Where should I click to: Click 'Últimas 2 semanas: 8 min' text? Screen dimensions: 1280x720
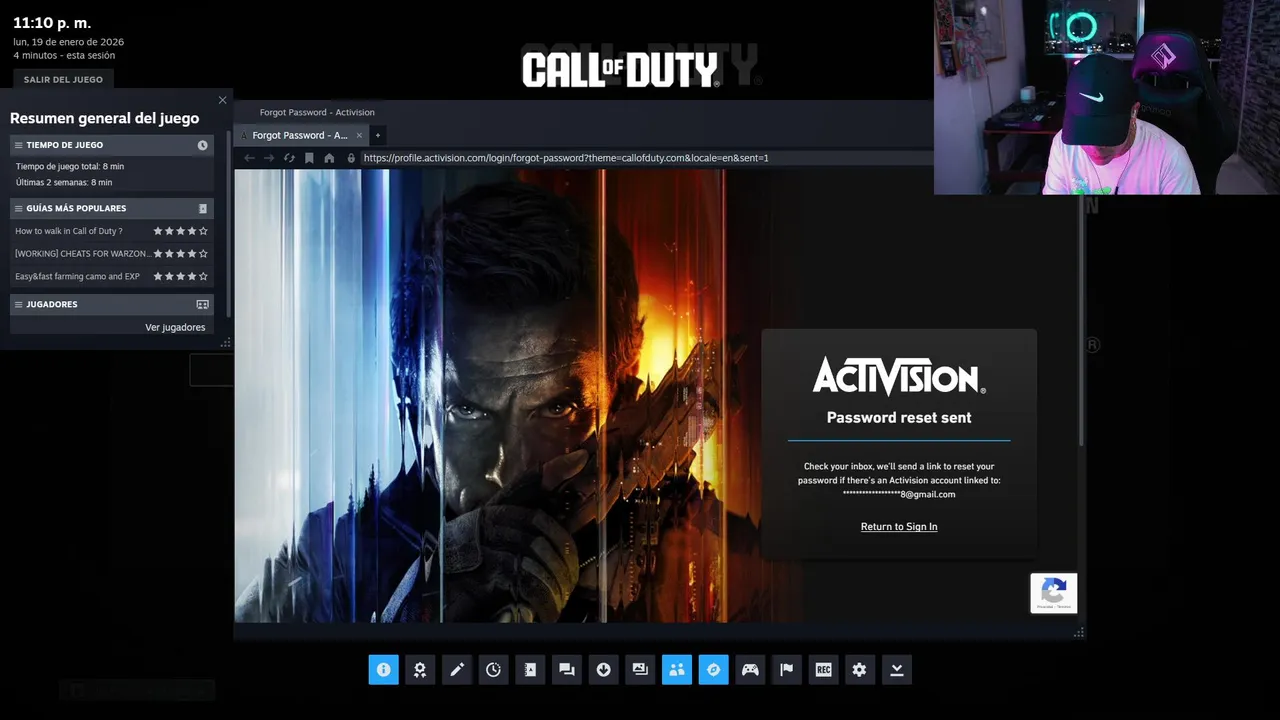click(64, 183)
